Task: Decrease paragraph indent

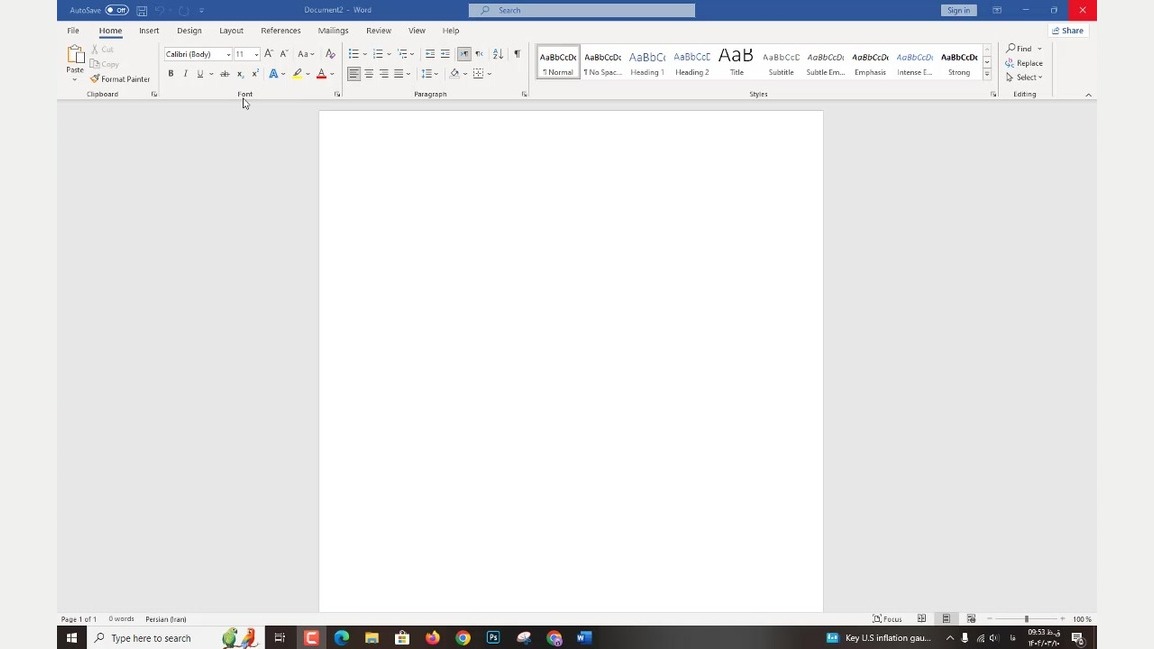Action: coord(430,54)
